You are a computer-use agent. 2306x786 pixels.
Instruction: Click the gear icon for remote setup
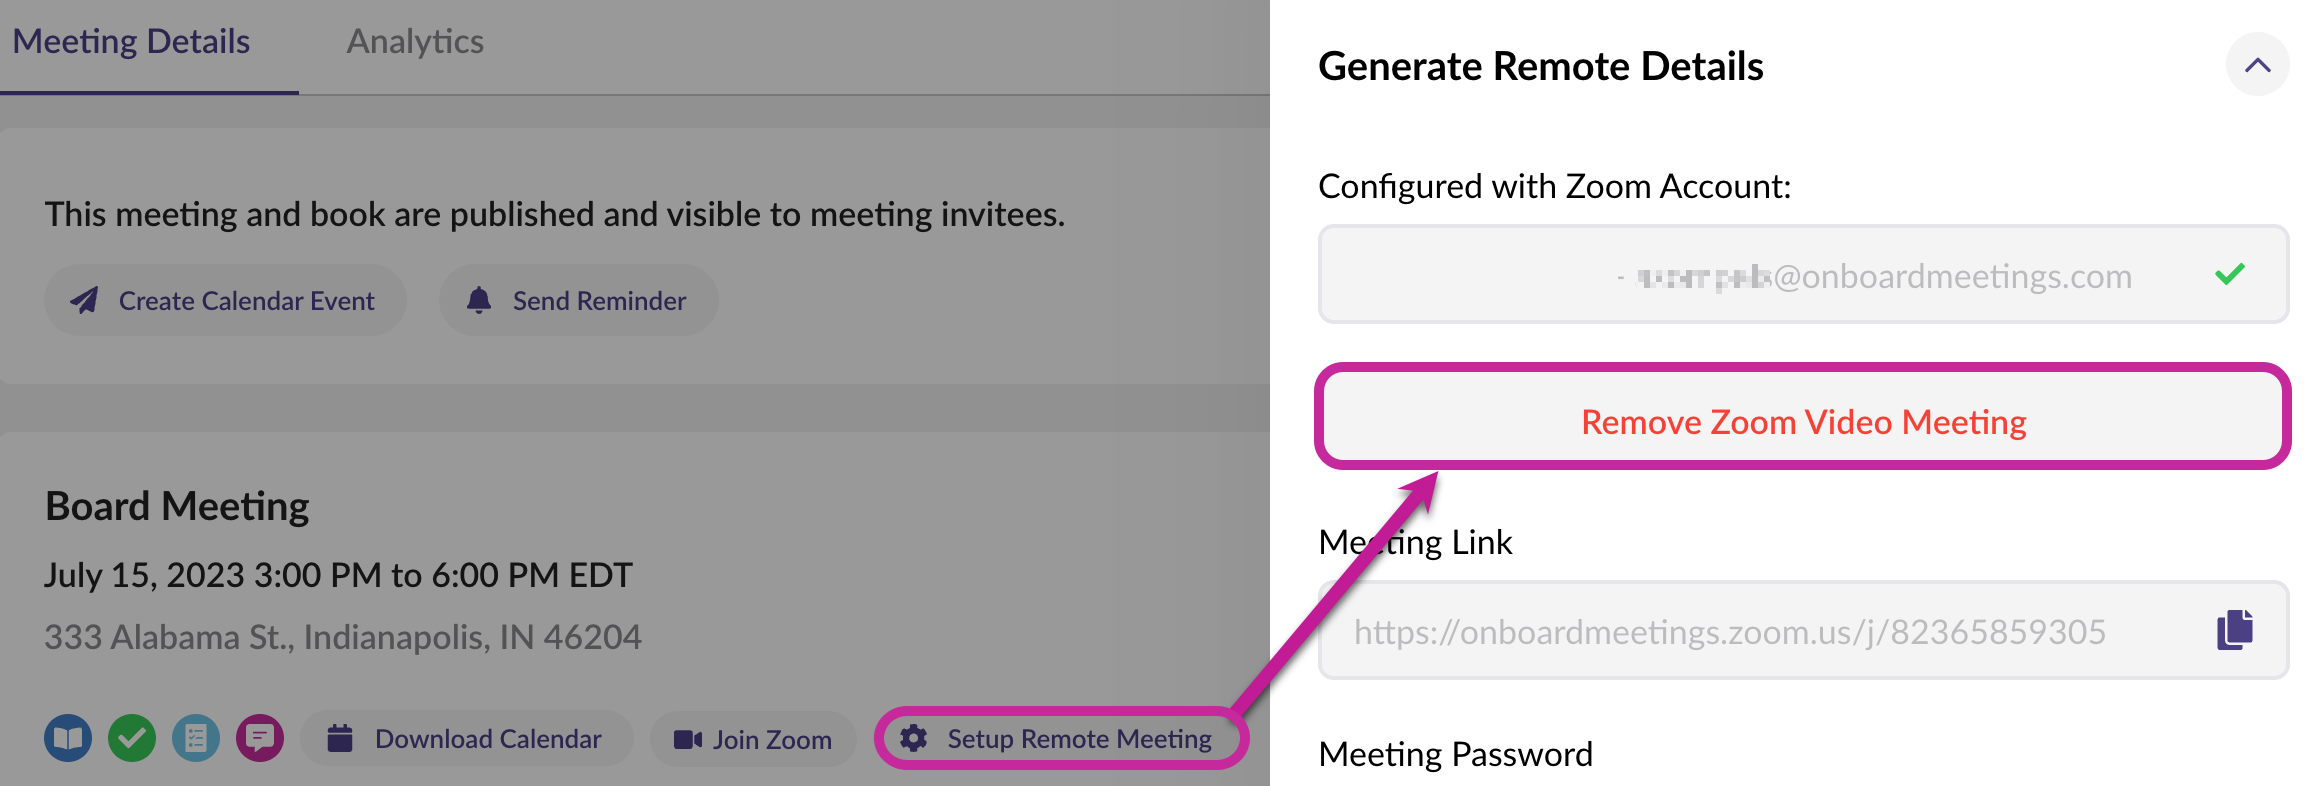click(913, 739)
